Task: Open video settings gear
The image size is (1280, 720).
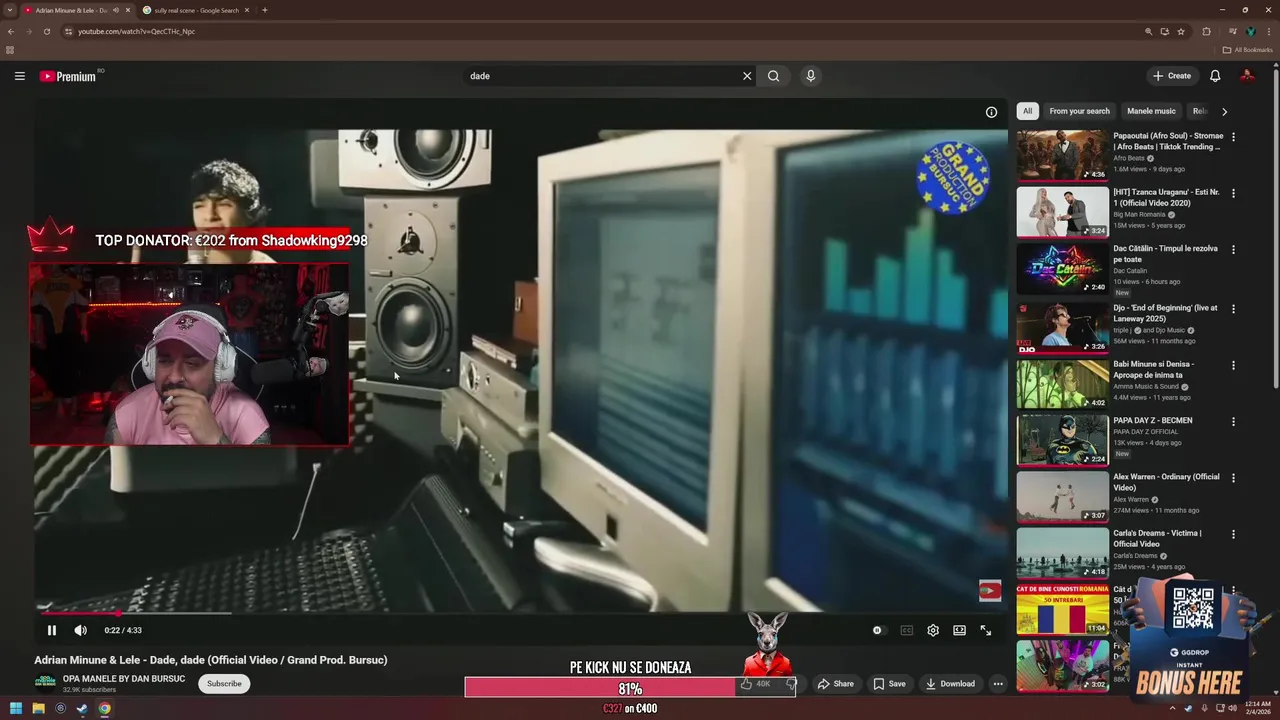Action: coord(933,630)
